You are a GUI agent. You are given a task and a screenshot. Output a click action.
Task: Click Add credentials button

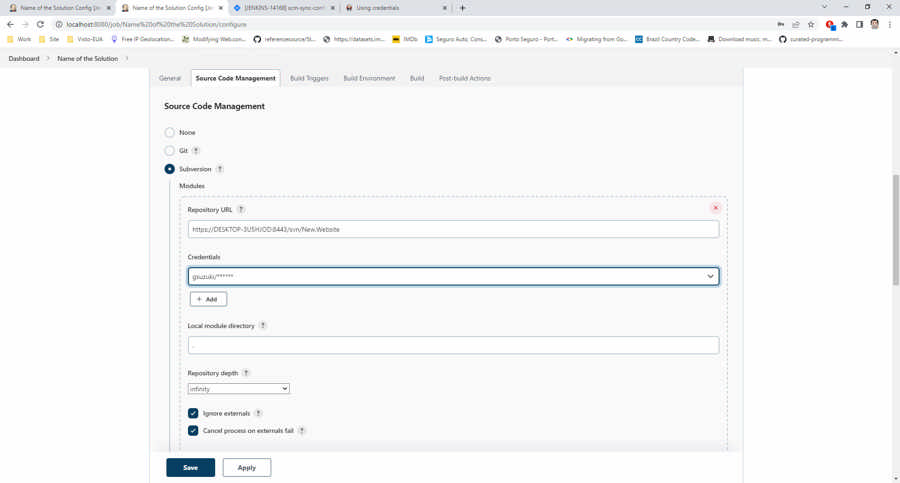(x=208, y=299)
